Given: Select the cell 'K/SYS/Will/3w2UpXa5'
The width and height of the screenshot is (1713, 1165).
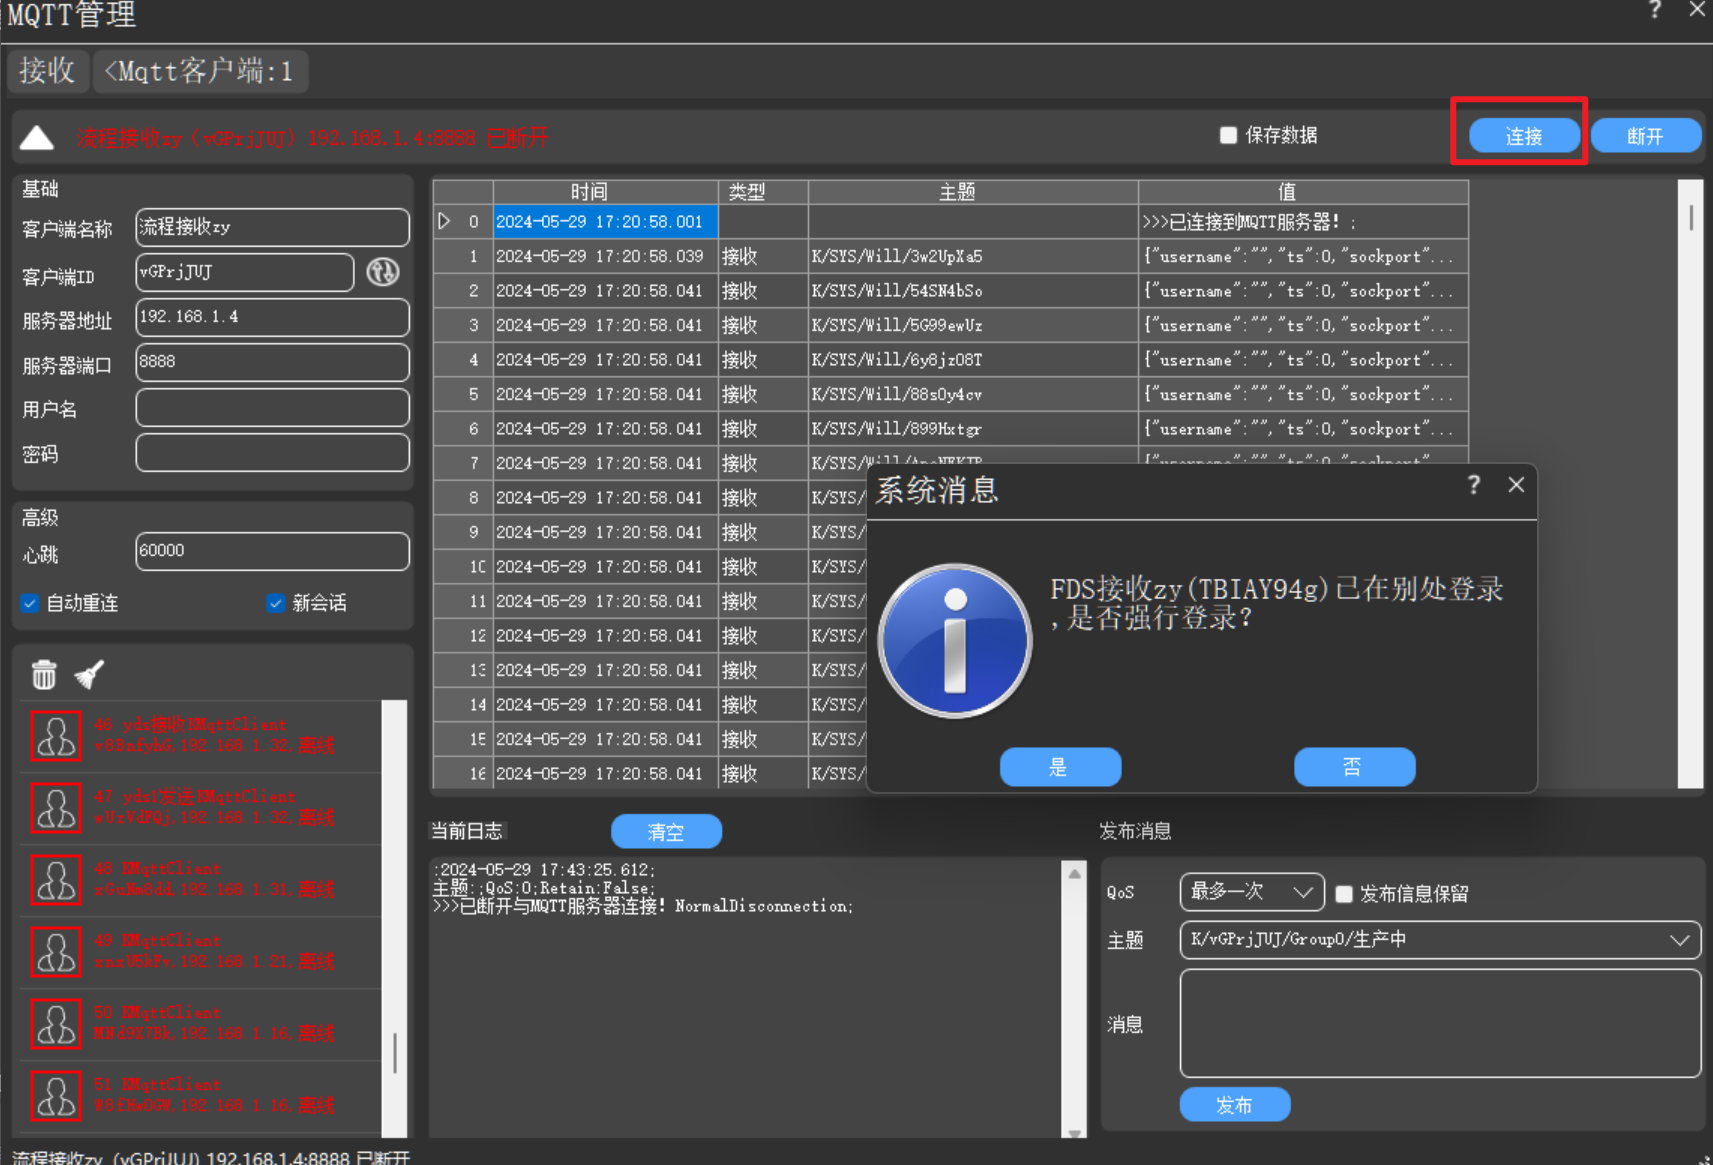Looking at the screenshot, I should click(x=973, y=256).
